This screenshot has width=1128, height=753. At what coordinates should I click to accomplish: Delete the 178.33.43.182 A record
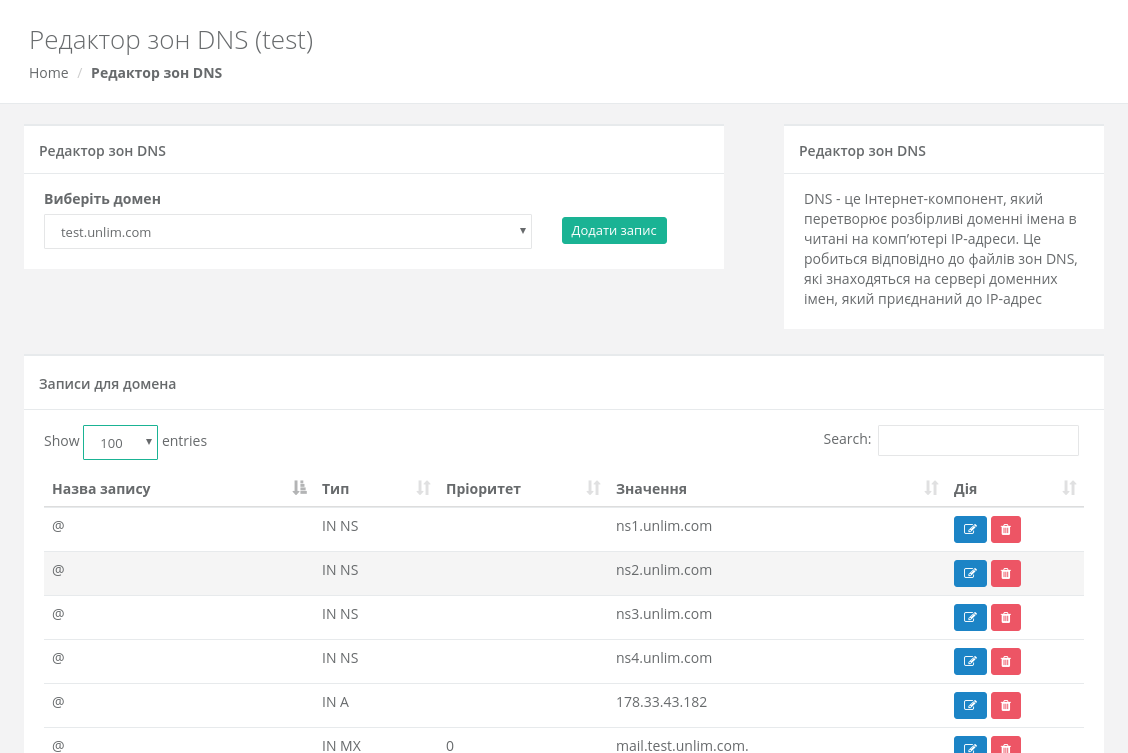click(x=1005, y=706)
